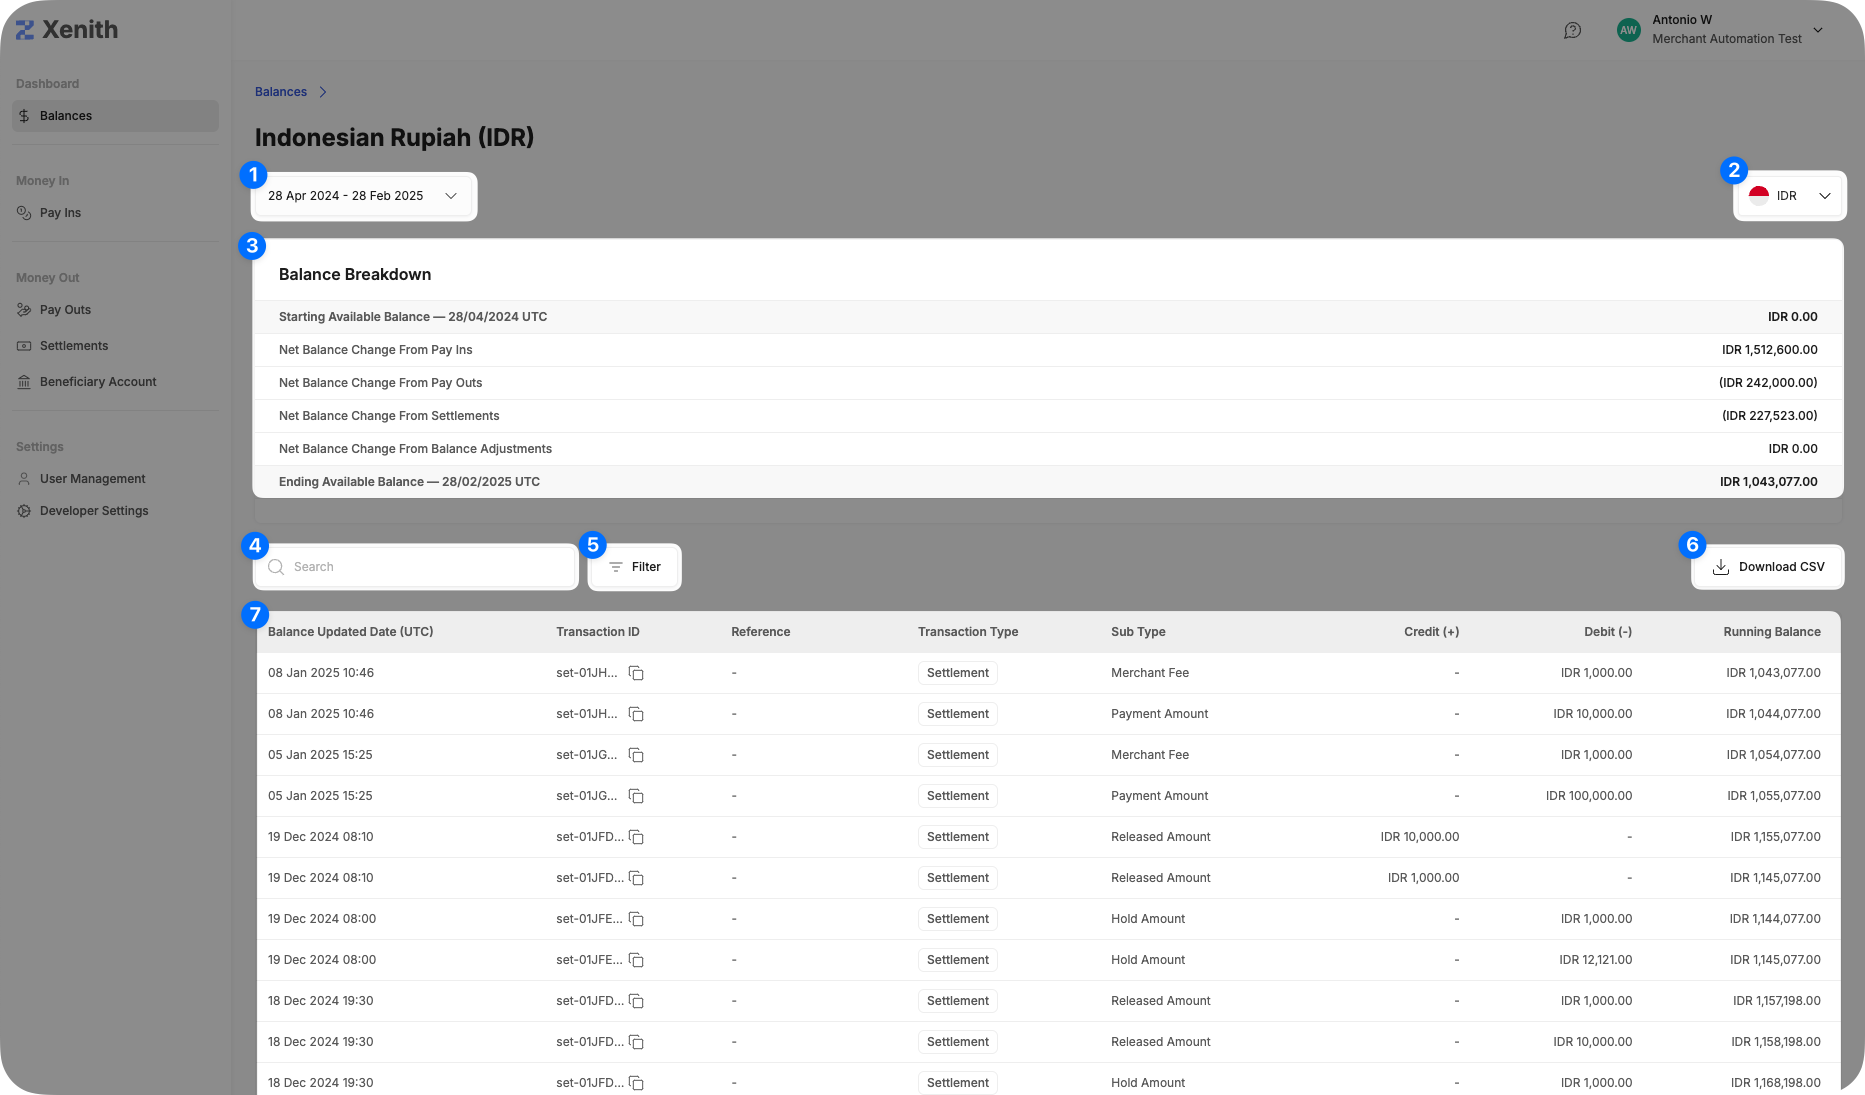Select the Ending Available Balance amount IDR 1,043,077.00
Screen dimensions: 1865x1095
pos(1769,482)
